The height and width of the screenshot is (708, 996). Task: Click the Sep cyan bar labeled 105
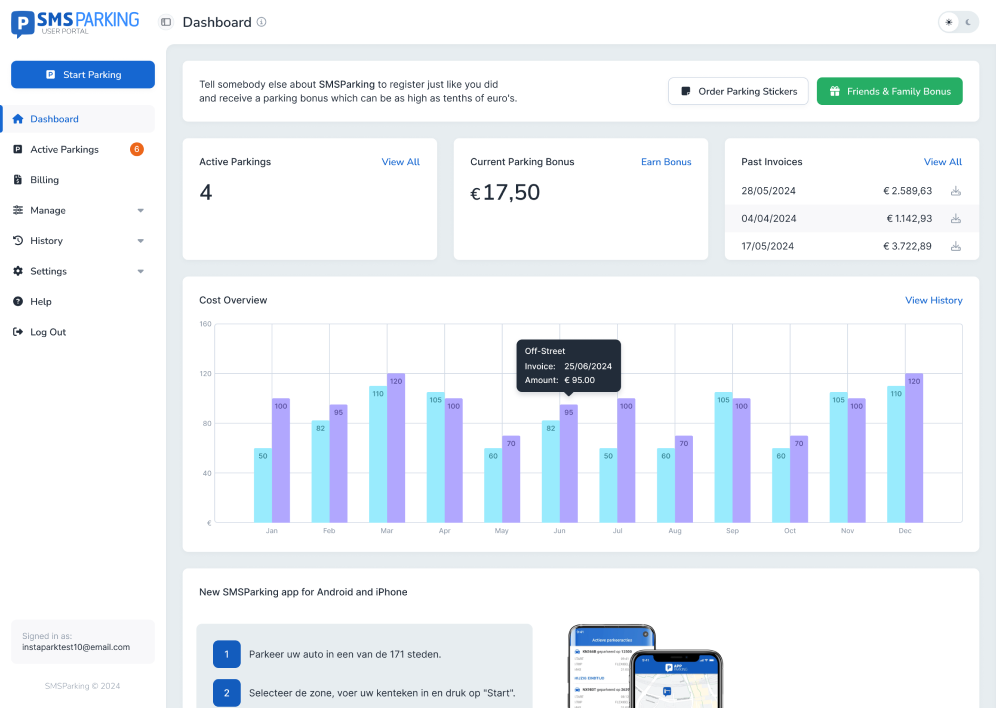[723, 457]
